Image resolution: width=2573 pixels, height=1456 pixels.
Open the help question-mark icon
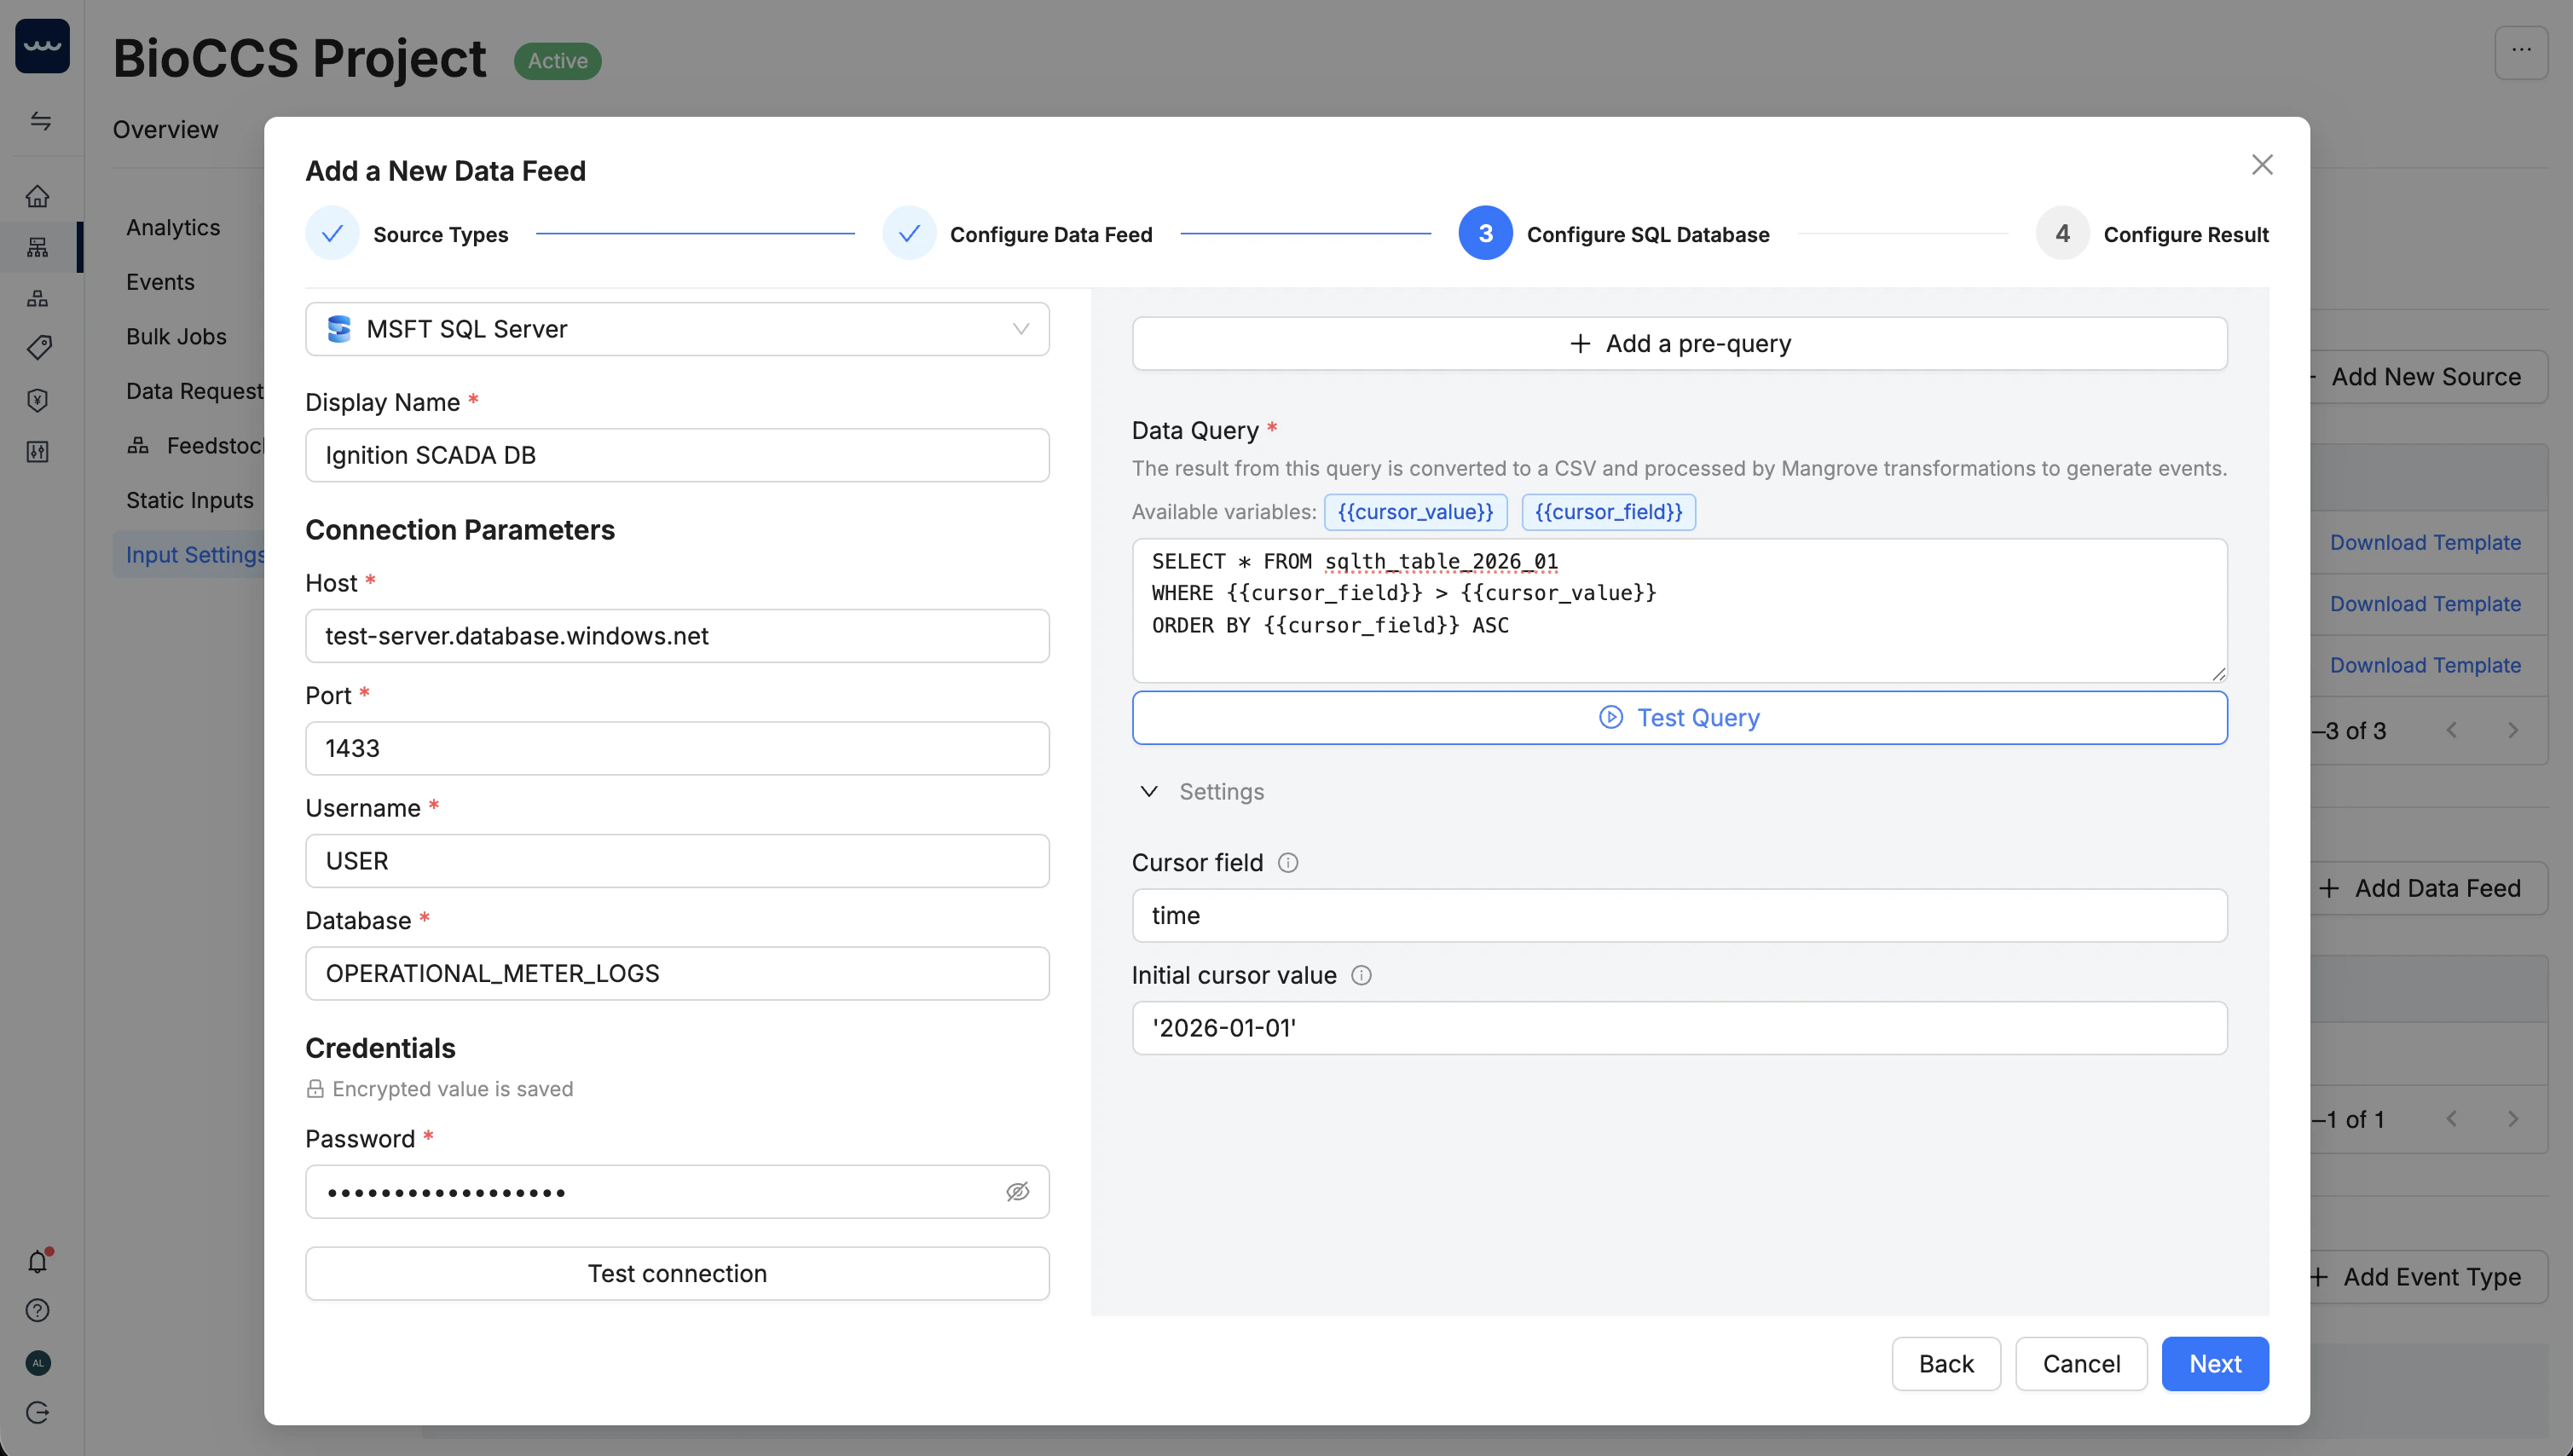click(38, 1310)
